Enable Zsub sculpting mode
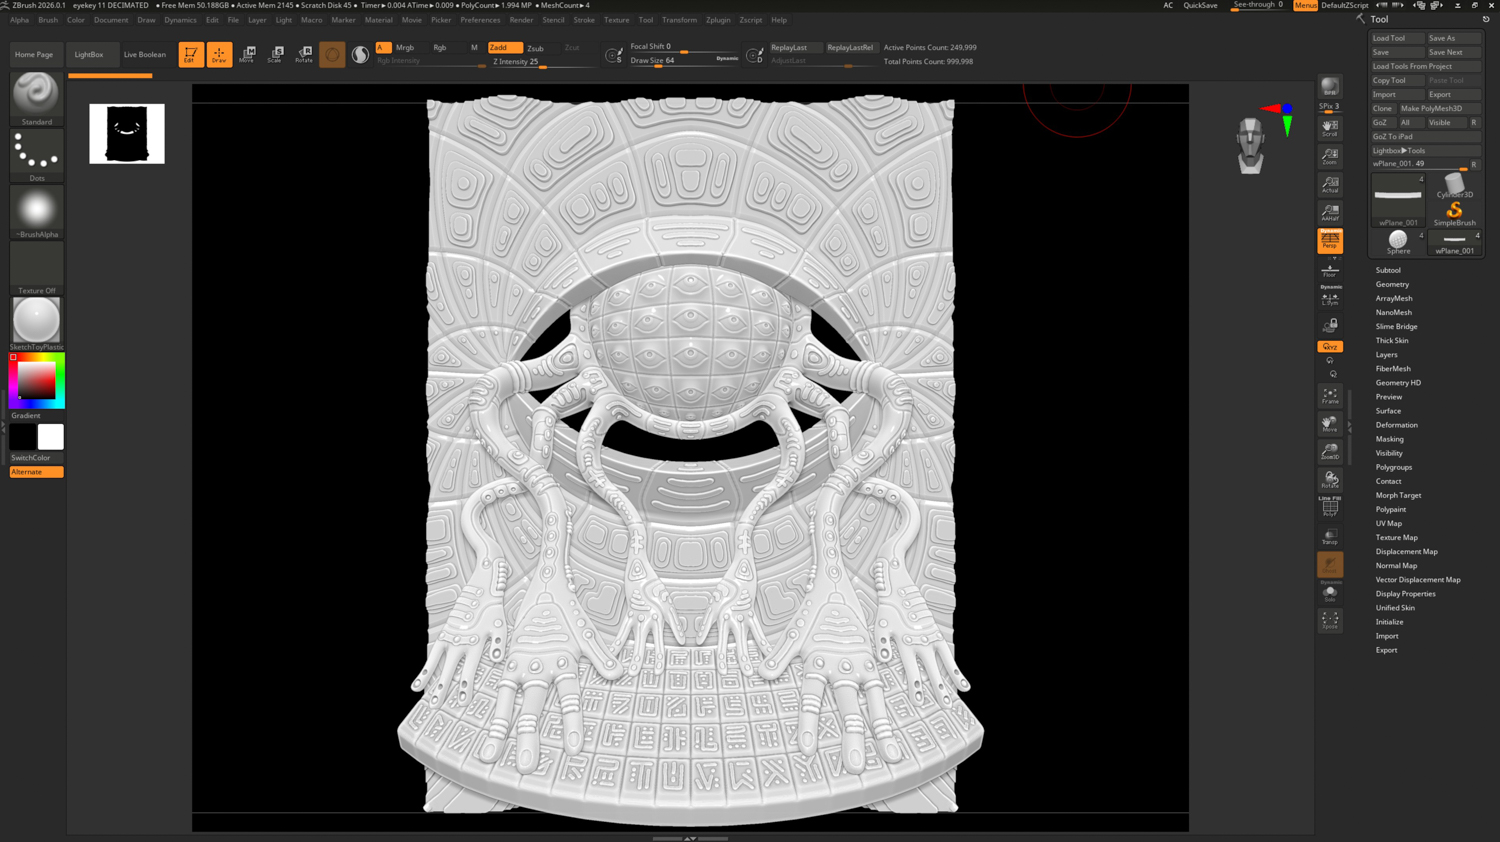The image size is (1500, 842). [536, 48]
